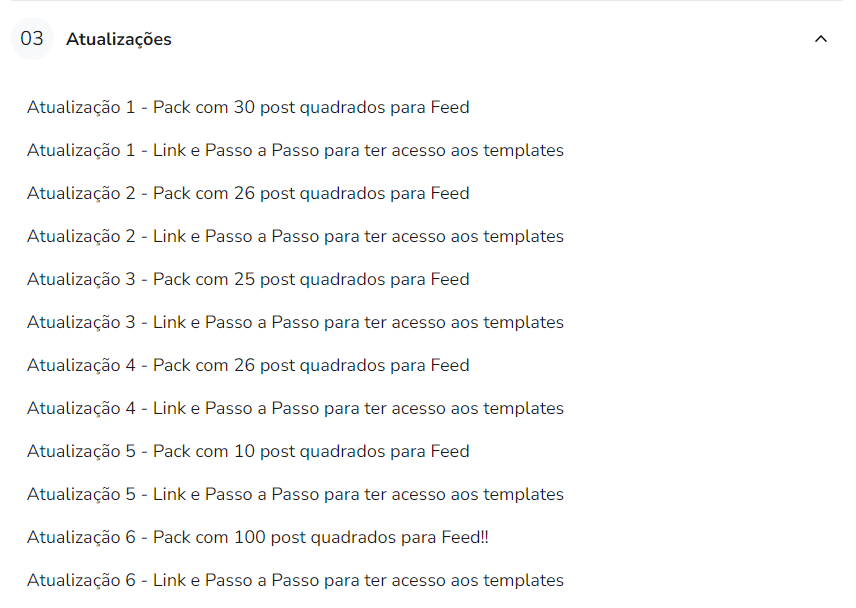Open Atualização 1 Link e Passo a Passo

pos(295,150)
